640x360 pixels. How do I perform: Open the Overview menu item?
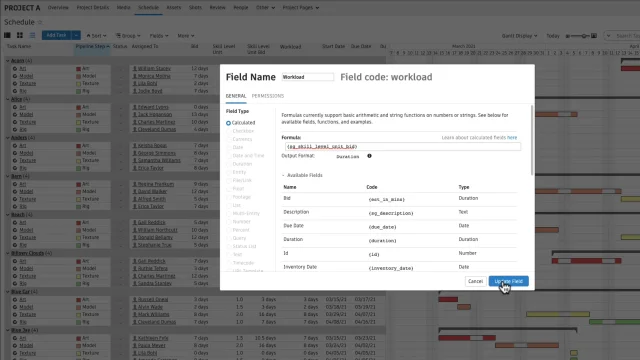tap(58, 7)
